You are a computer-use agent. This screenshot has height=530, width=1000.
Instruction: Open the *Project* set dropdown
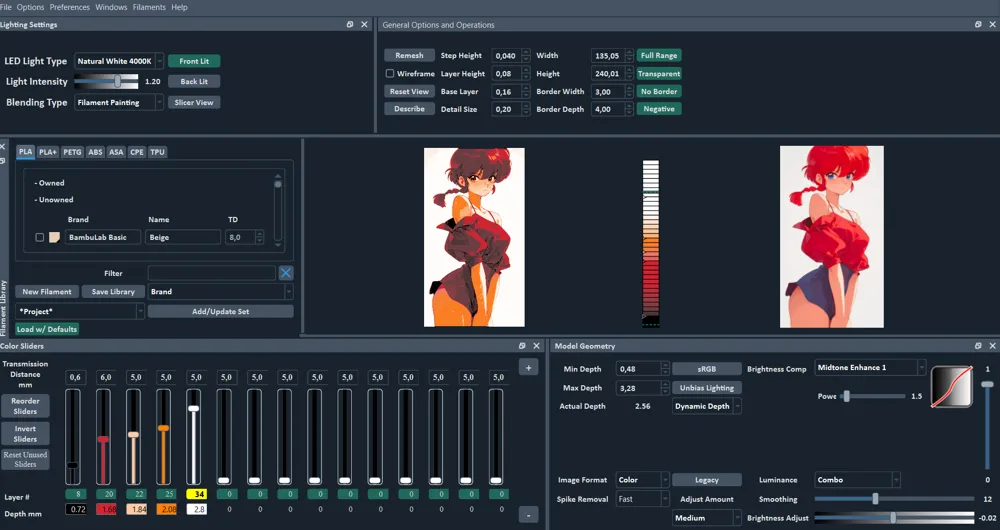click(80, 311)
